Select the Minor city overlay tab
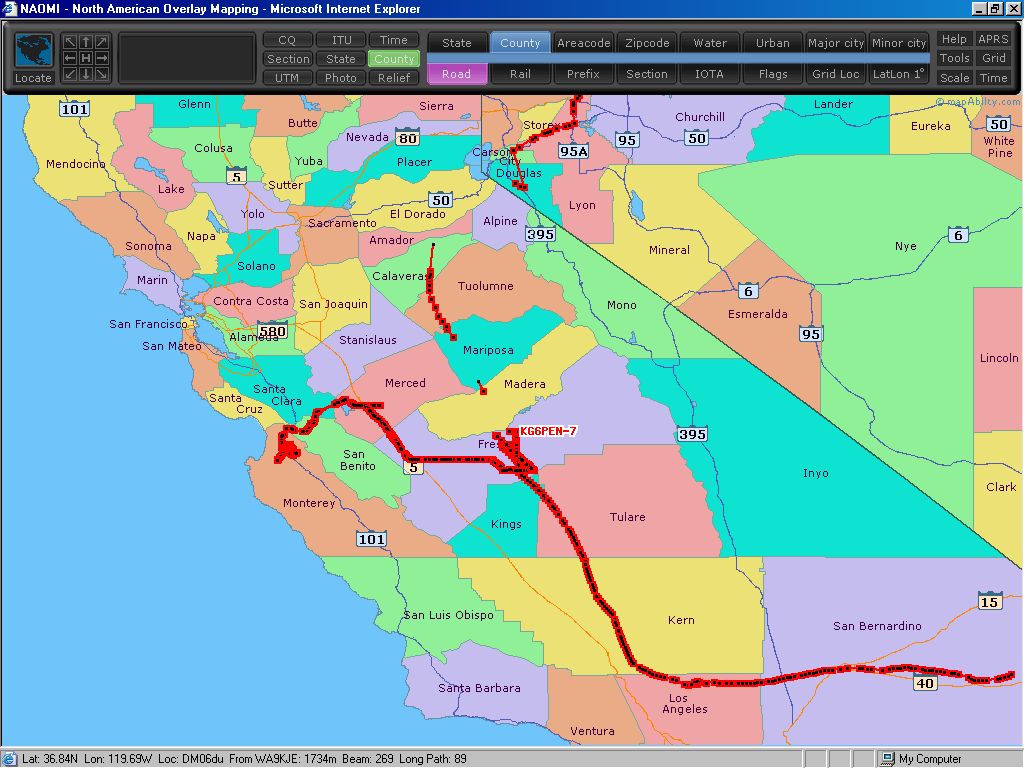This screenshot has width=1024, height=768. [899, 43]
